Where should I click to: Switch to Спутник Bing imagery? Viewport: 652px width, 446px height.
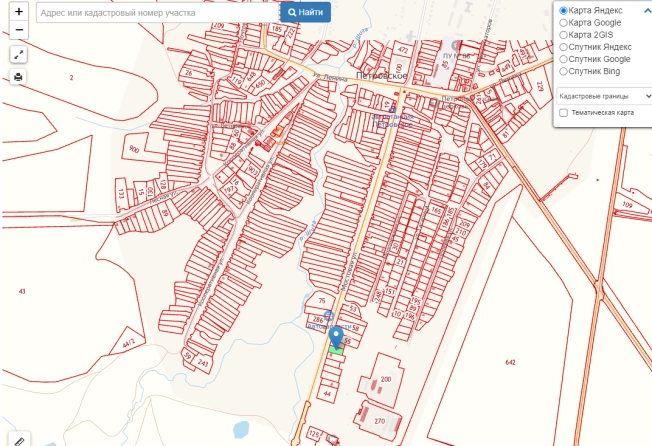tap(564, 71)
